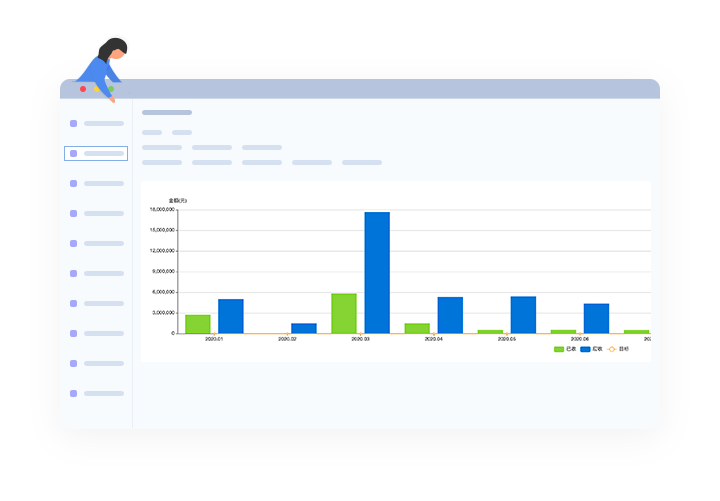Select the green bar for 2020.01
This screenshot has height=501, width=720.
(x=198, y=324)
